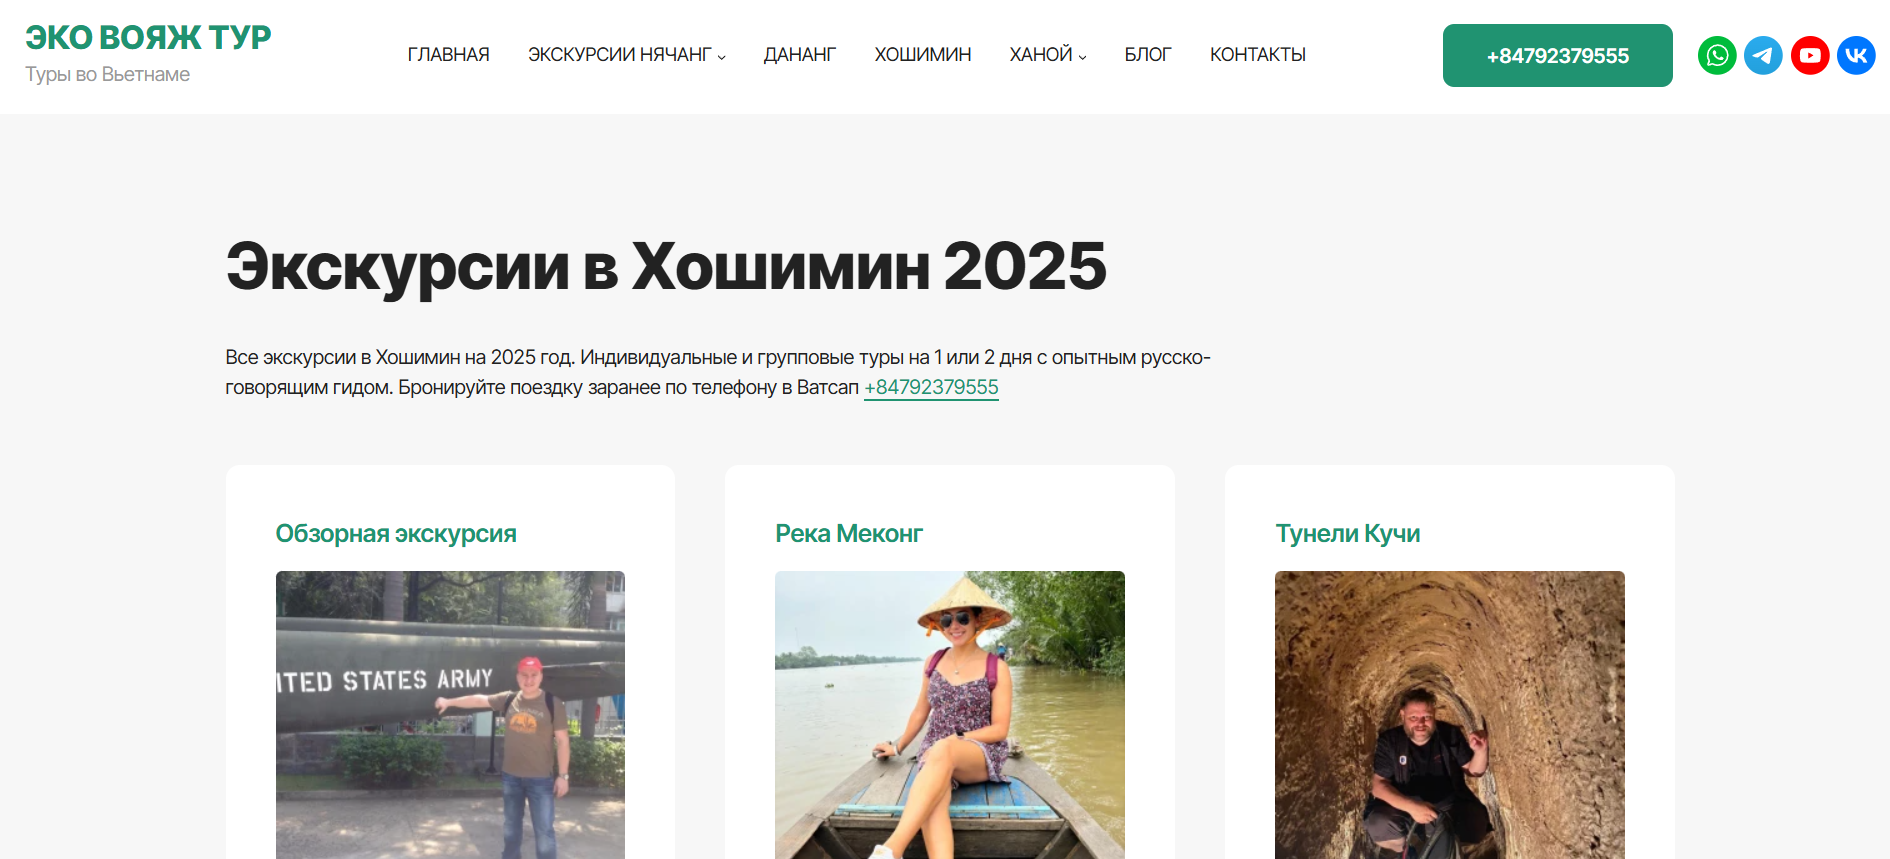The height and width of the screenshot is (859, 1890).
Task: Open the WhatsApp contact icon
Action: point(1717,55)
